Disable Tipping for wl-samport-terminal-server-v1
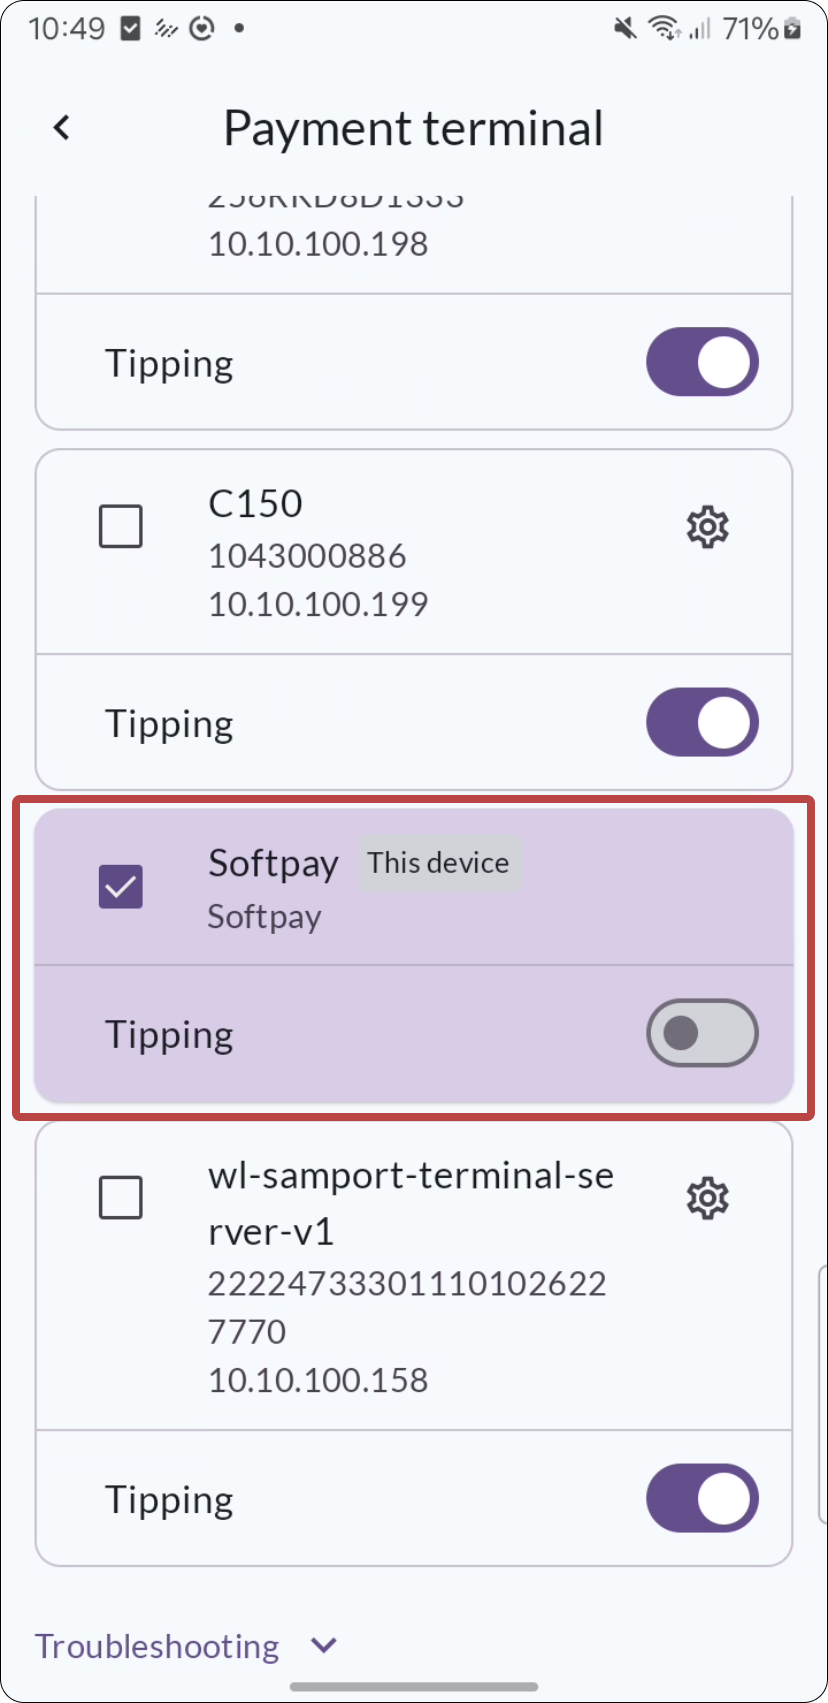The height and width of the screenshot is (1703, 828). (x=702, y=1498)
